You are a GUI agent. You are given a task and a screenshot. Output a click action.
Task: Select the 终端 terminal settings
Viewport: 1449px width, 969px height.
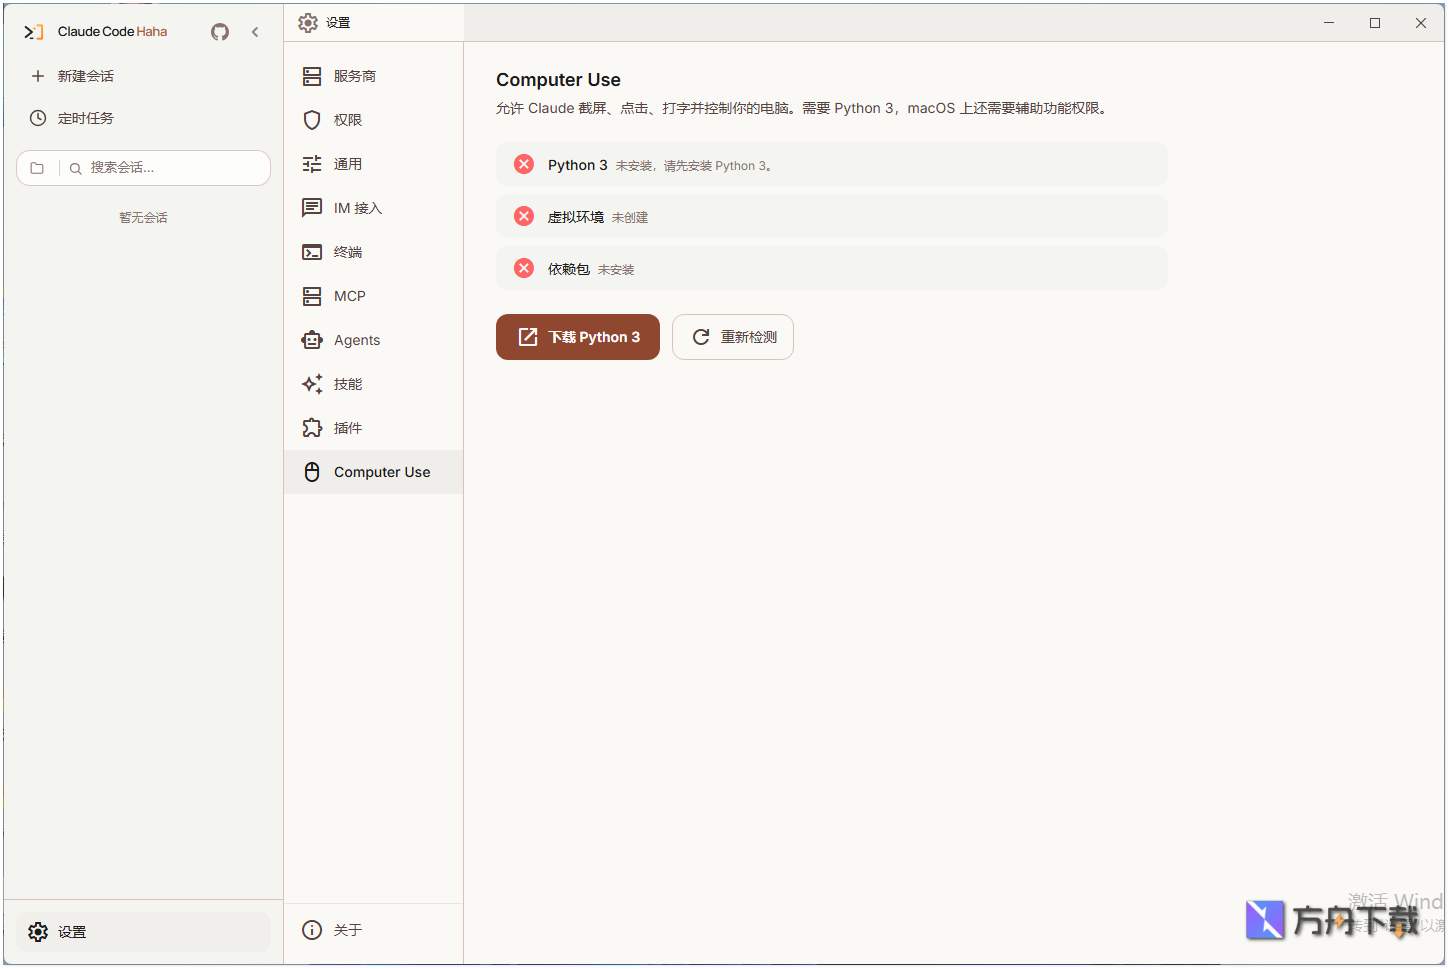click(347, 252)
